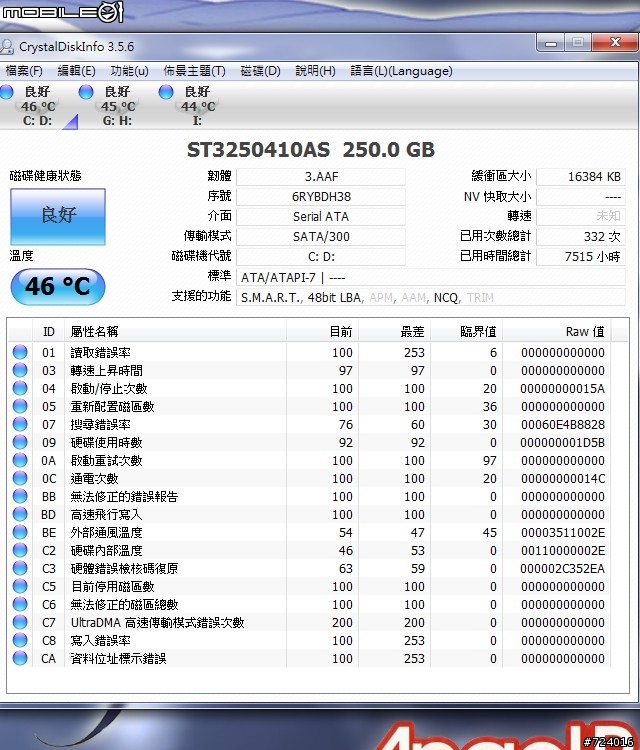The width and height of the screenshot is (640, 750).
Task: Click the status icon for 資料位址標示錯誤
Action: click(x=20, y=658)
